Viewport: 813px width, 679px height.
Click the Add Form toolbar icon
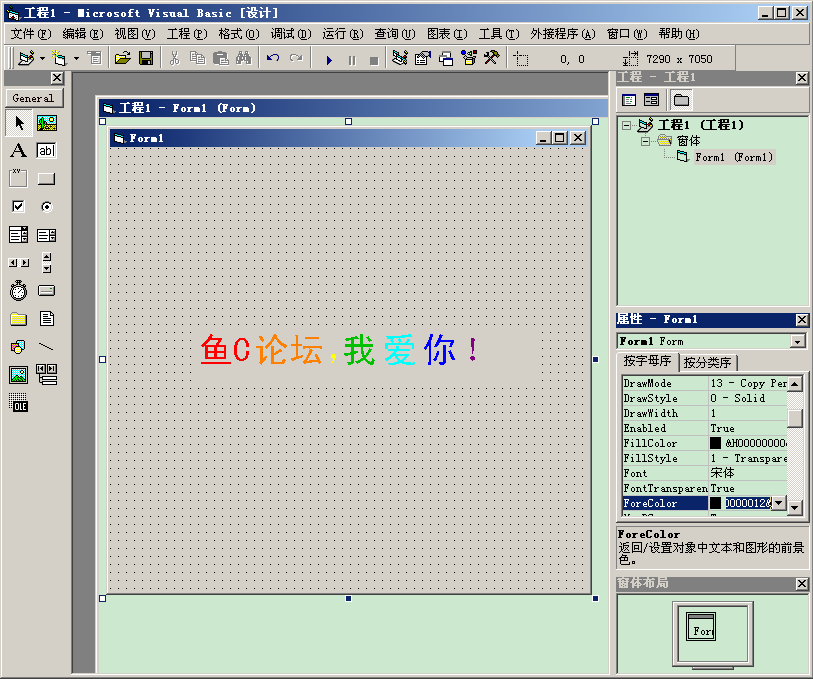click(60, 58)
